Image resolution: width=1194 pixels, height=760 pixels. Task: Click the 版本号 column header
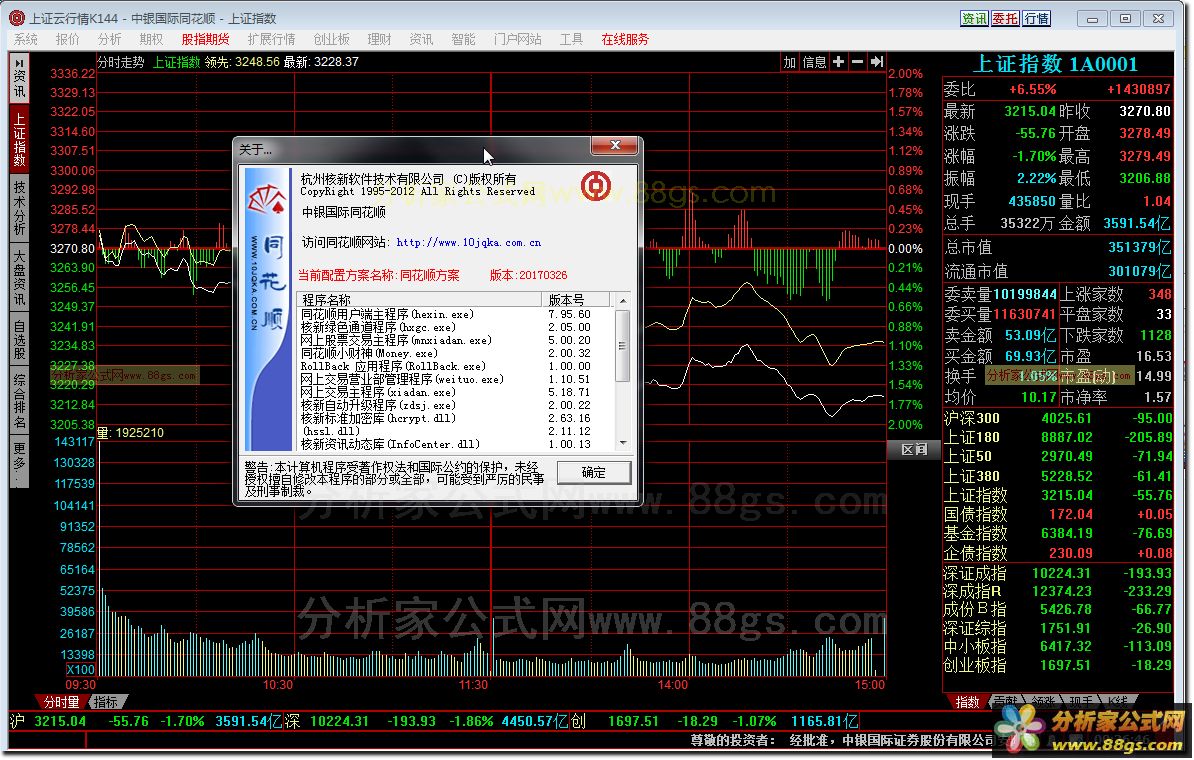[576, 300]
